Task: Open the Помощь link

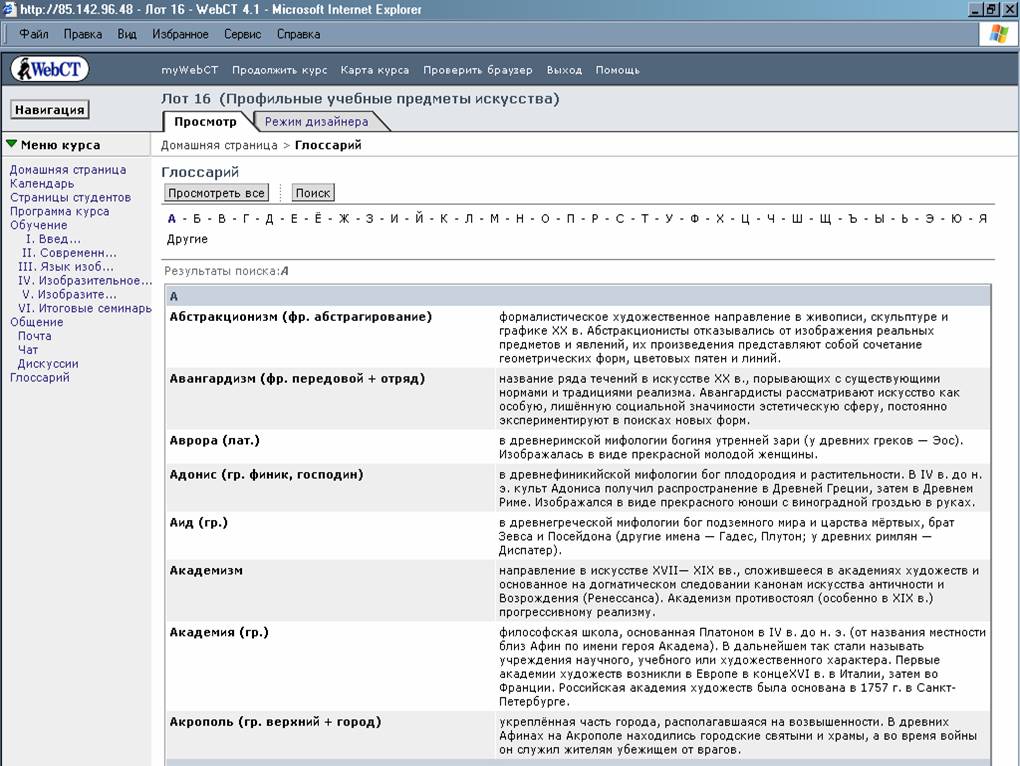Action: click(617, 70)
